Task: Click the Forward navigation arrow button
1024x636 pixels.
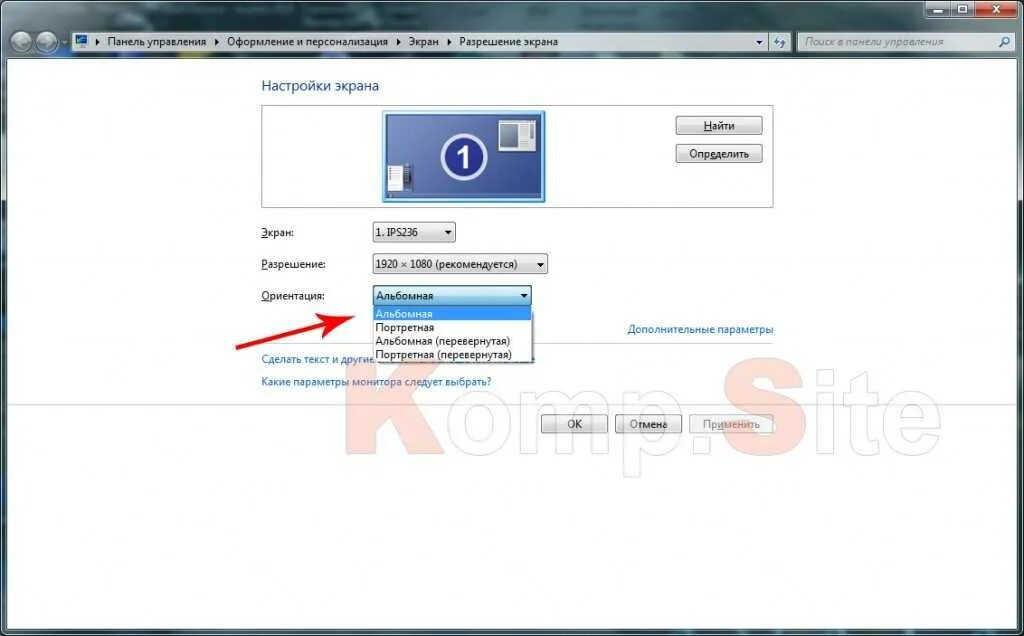Action: pyautogui.click(x=46, y=42)
